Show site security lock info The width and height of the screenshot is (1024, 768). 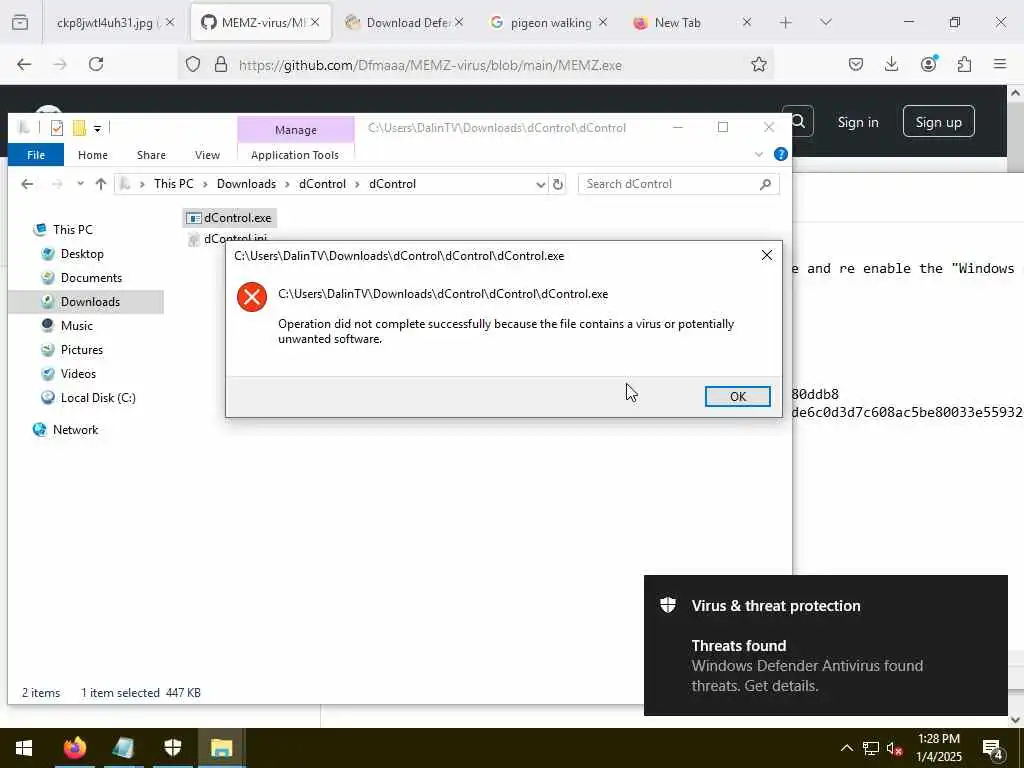[x=221, y=65]
